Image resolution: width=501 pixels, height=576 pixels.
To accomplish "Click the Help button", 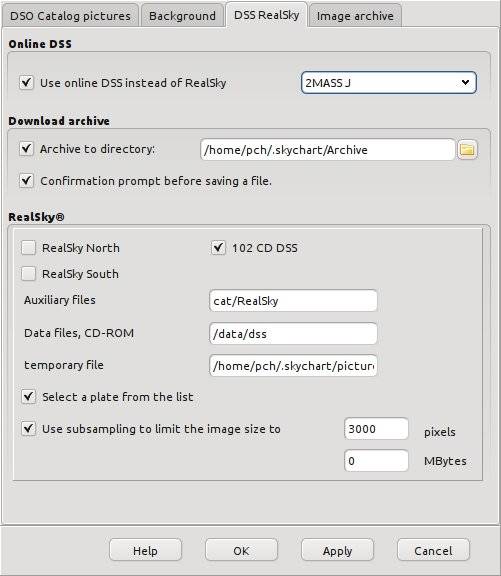I will pyautogui.click(x=145, y=550).
